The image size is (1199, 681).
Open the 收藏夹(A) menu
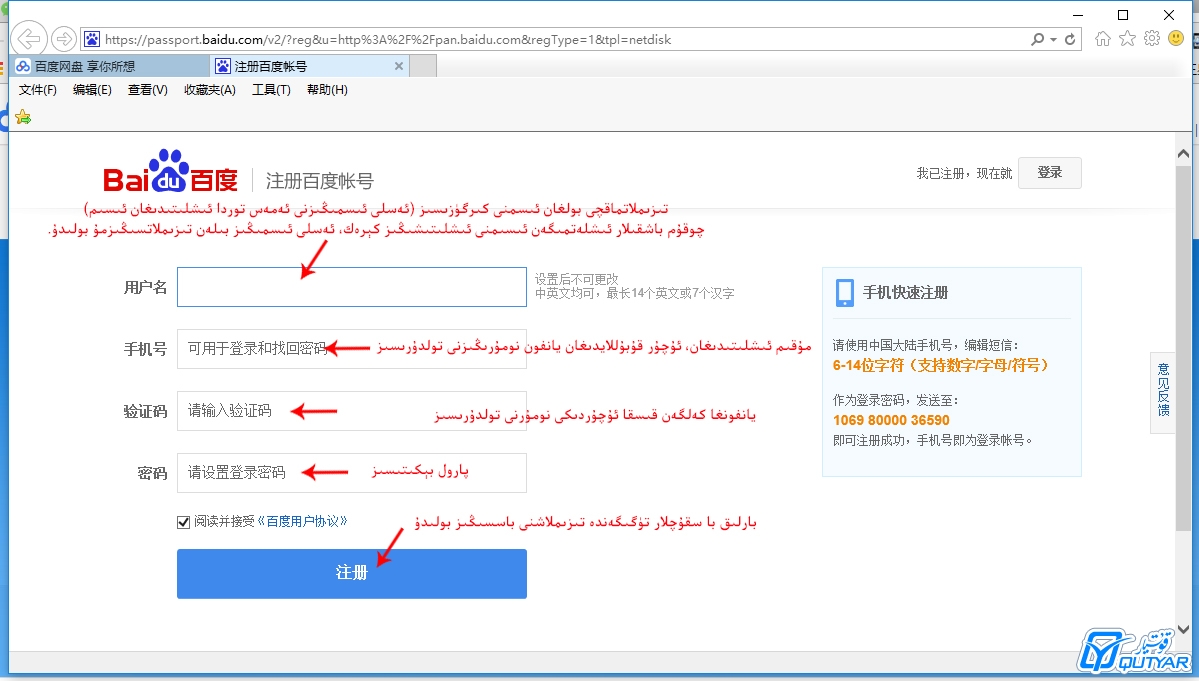click(x=210, y=90)
